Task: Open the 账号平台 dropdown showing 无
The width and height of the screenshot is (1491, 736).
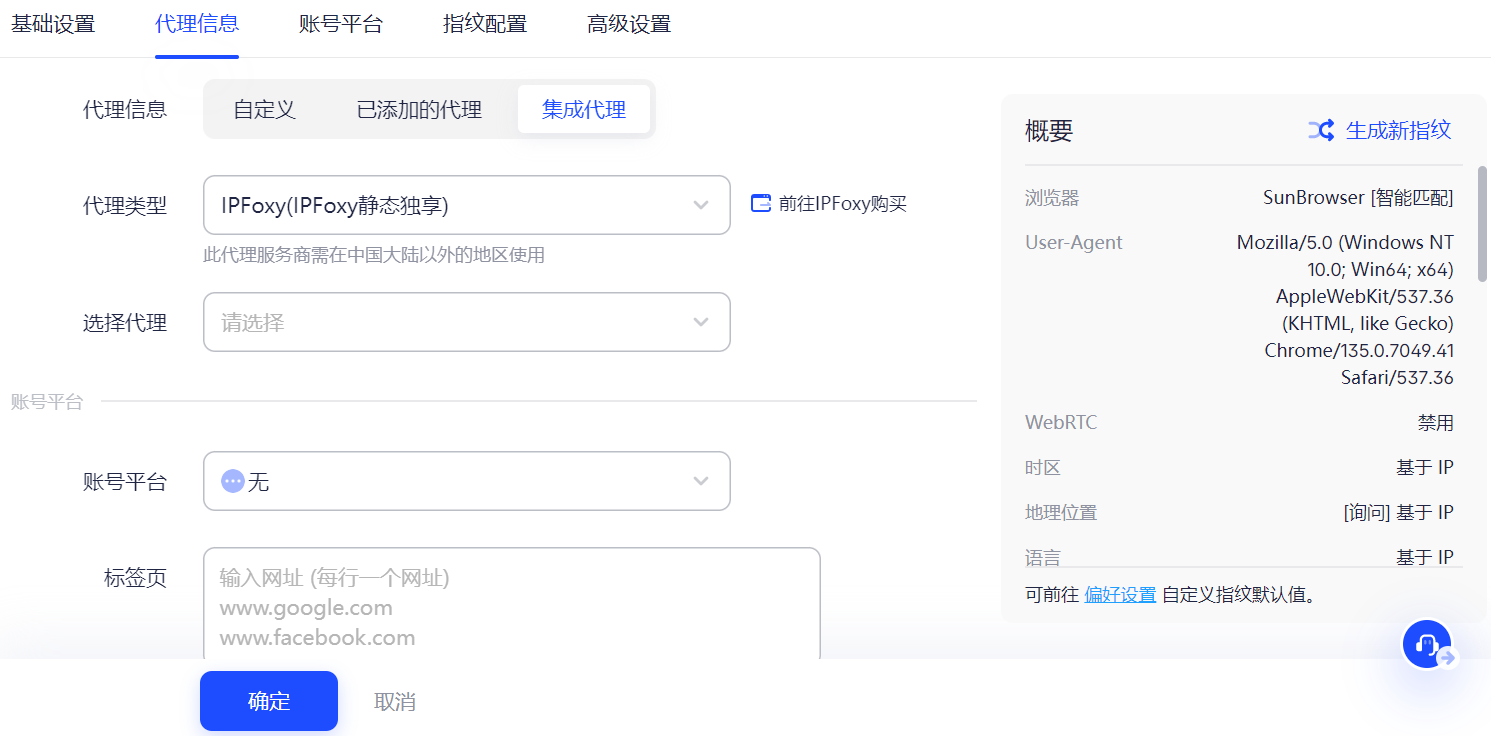Action: tap(467, 481)
